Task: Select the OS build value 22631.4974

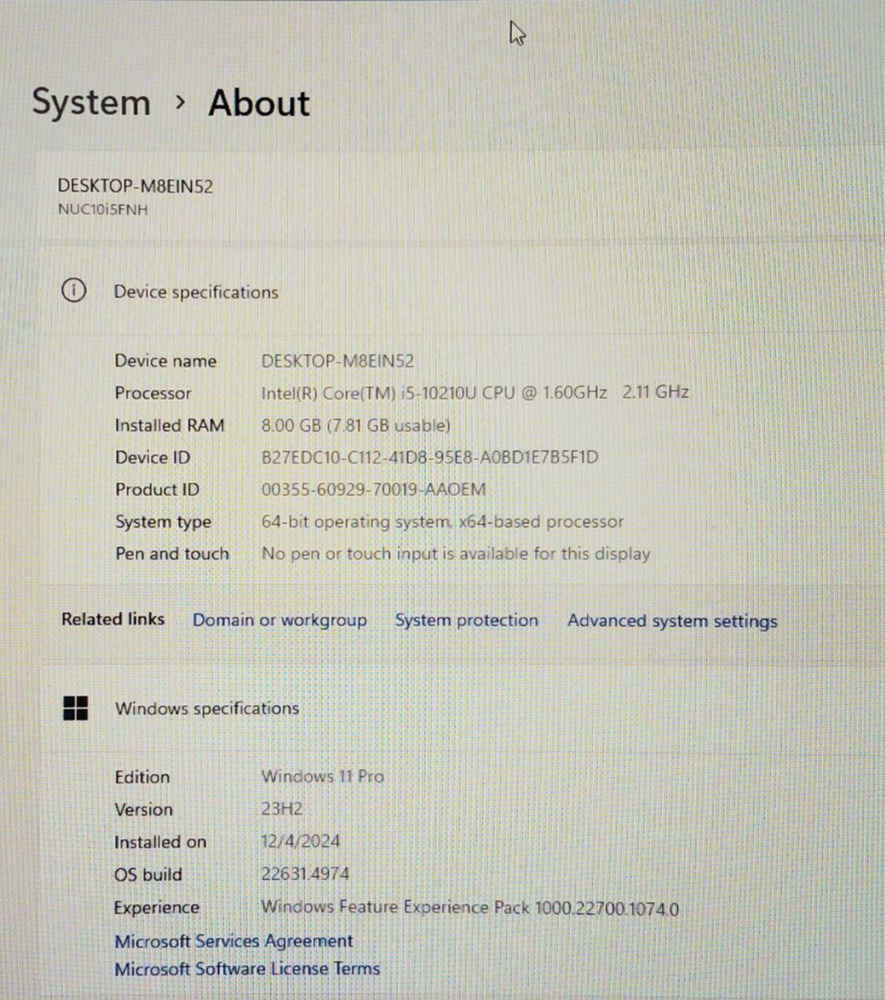Action: pyautogui.click(x=305, y=874)
